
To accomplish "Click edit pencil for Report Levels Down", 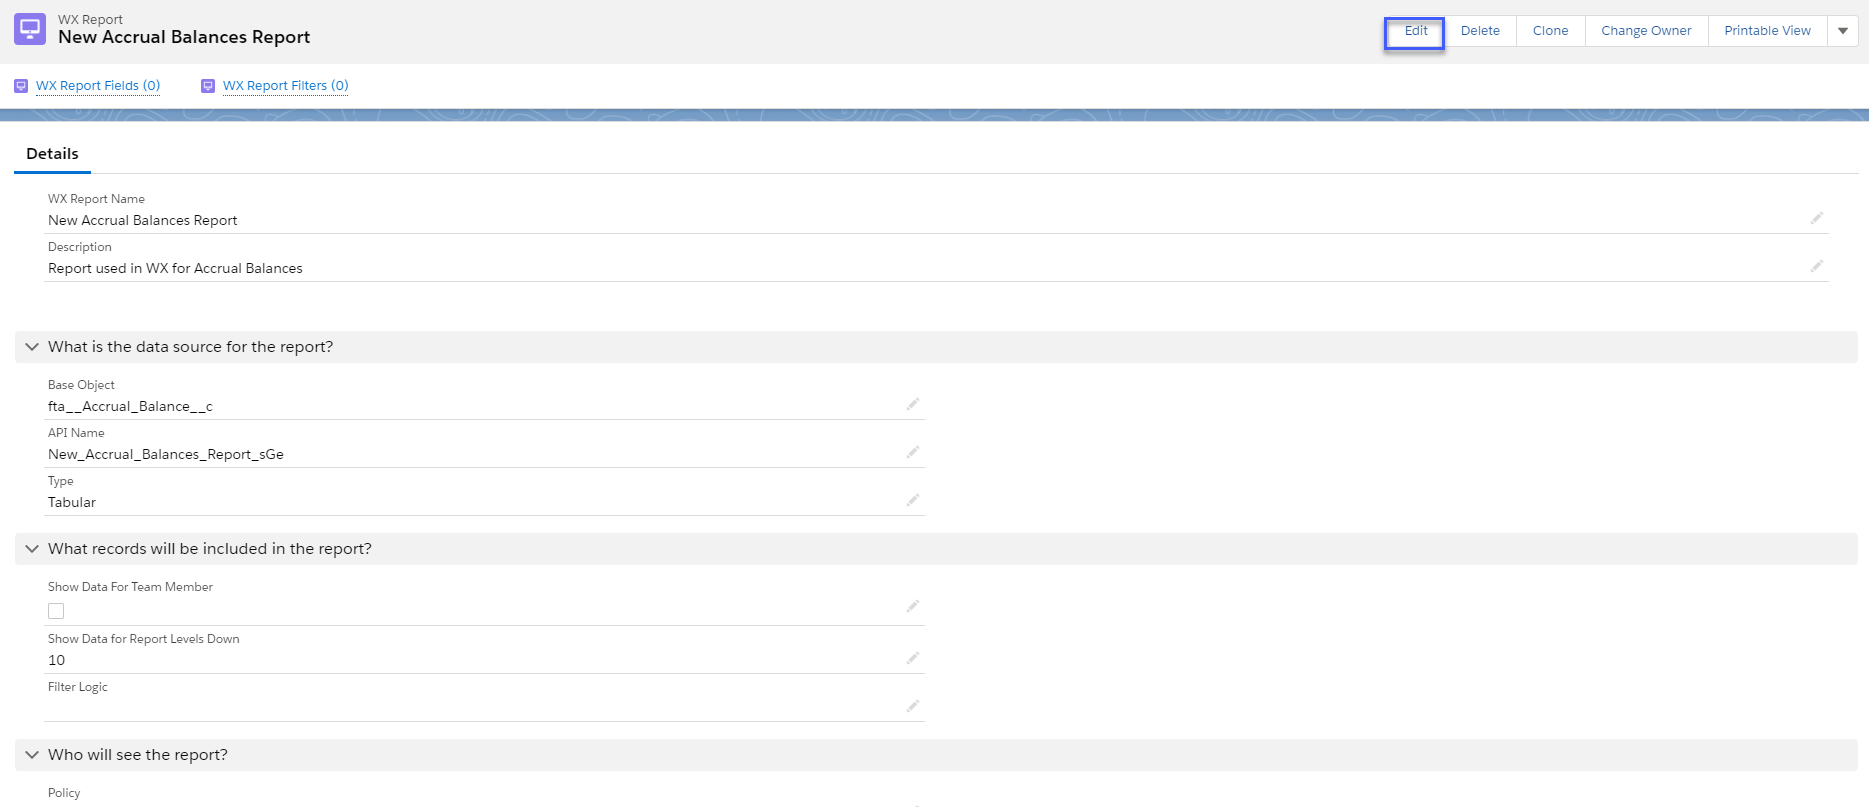I will click(913, 658).
